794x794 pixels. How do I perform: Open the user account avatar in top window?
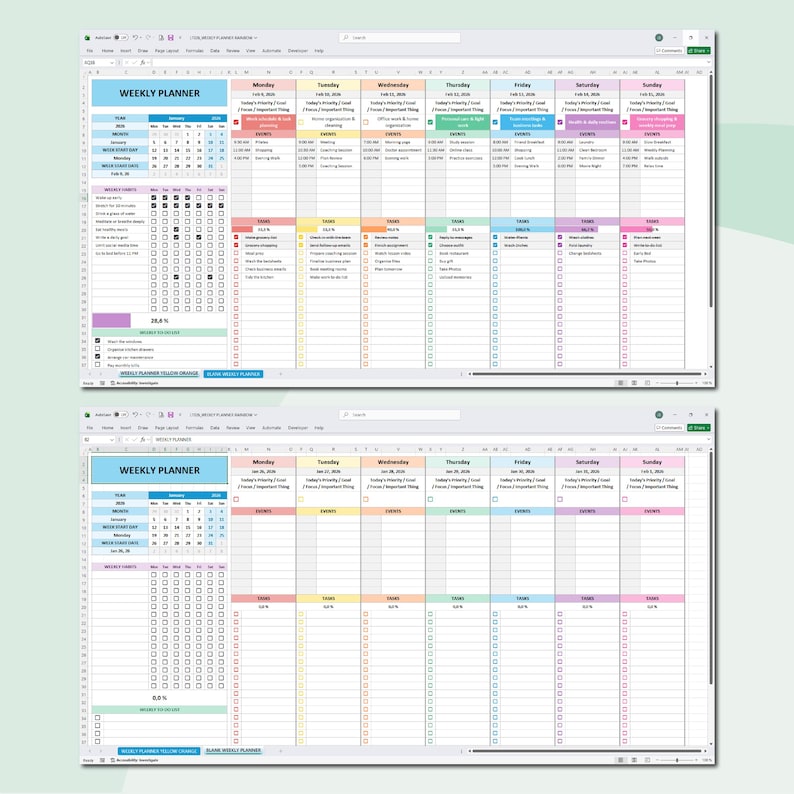pos(659,37)
